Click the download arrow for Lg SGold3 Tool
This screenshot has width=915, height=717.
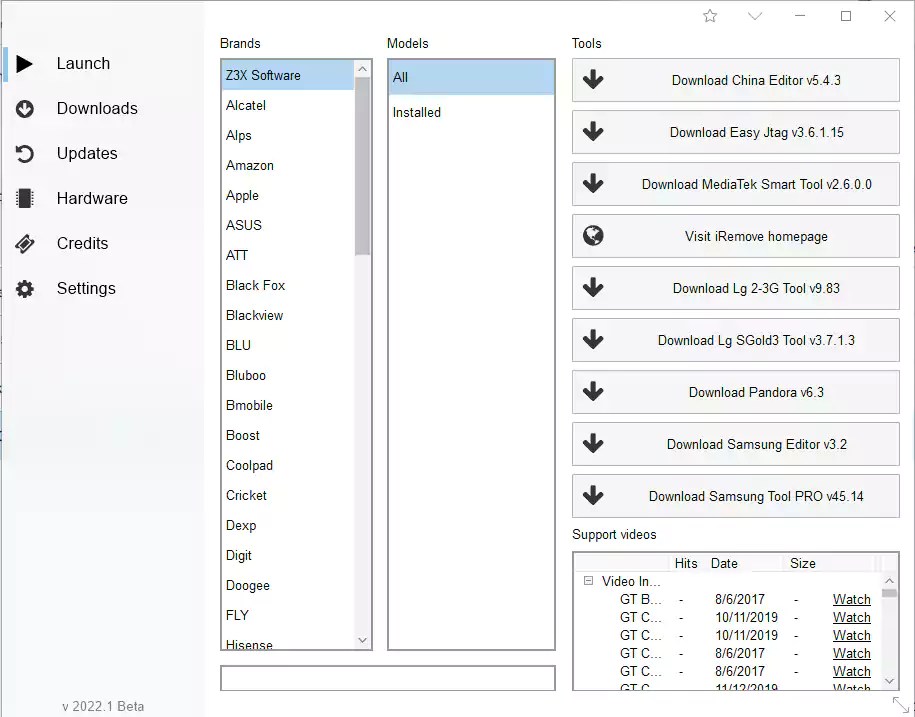pos(593,340)
